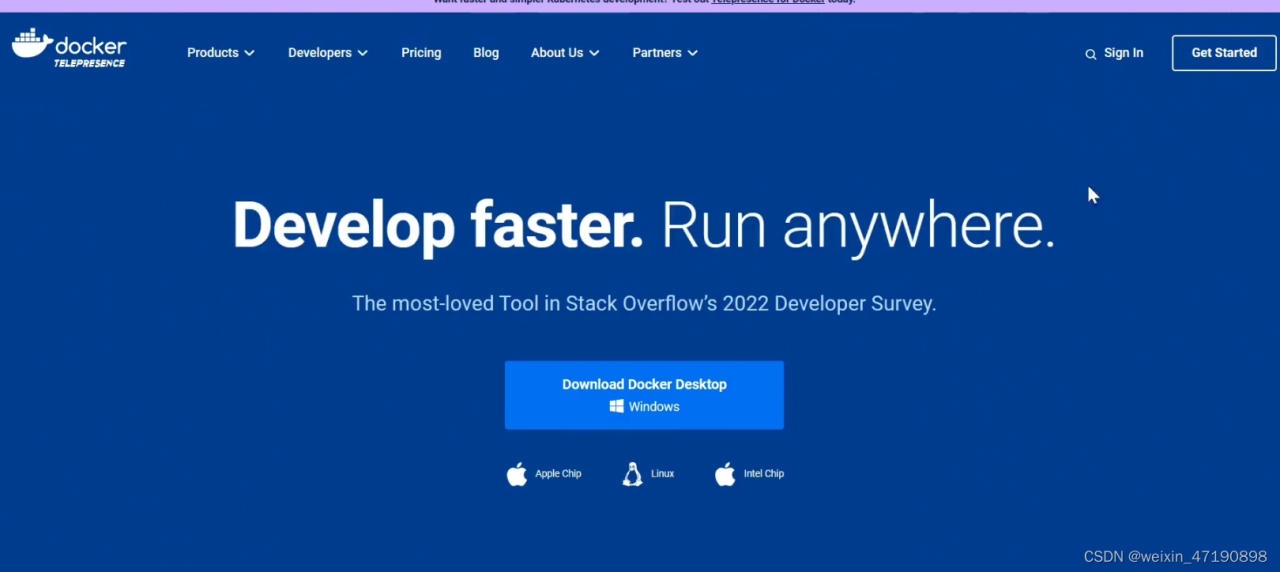Screen dimensions: 1280x572
Task: Click the Windows logo in download button
Action: (617, 407)
